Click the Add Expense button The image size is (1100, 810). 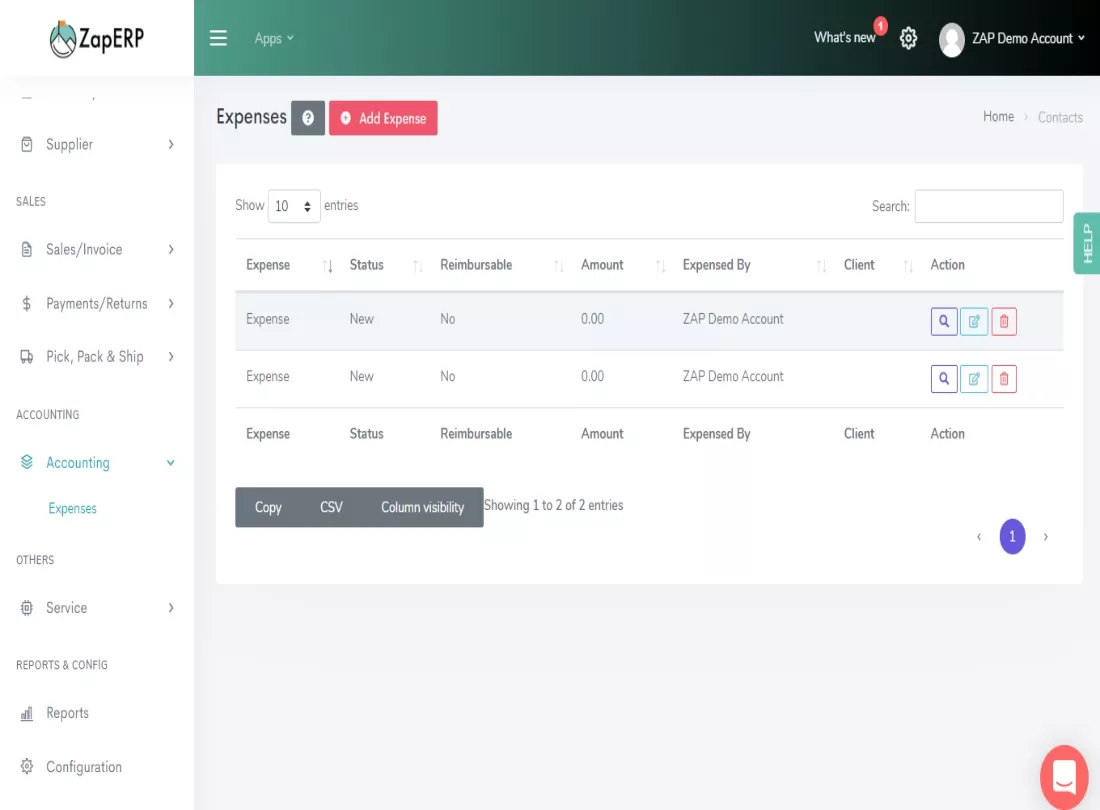click(x=383, y=118)
